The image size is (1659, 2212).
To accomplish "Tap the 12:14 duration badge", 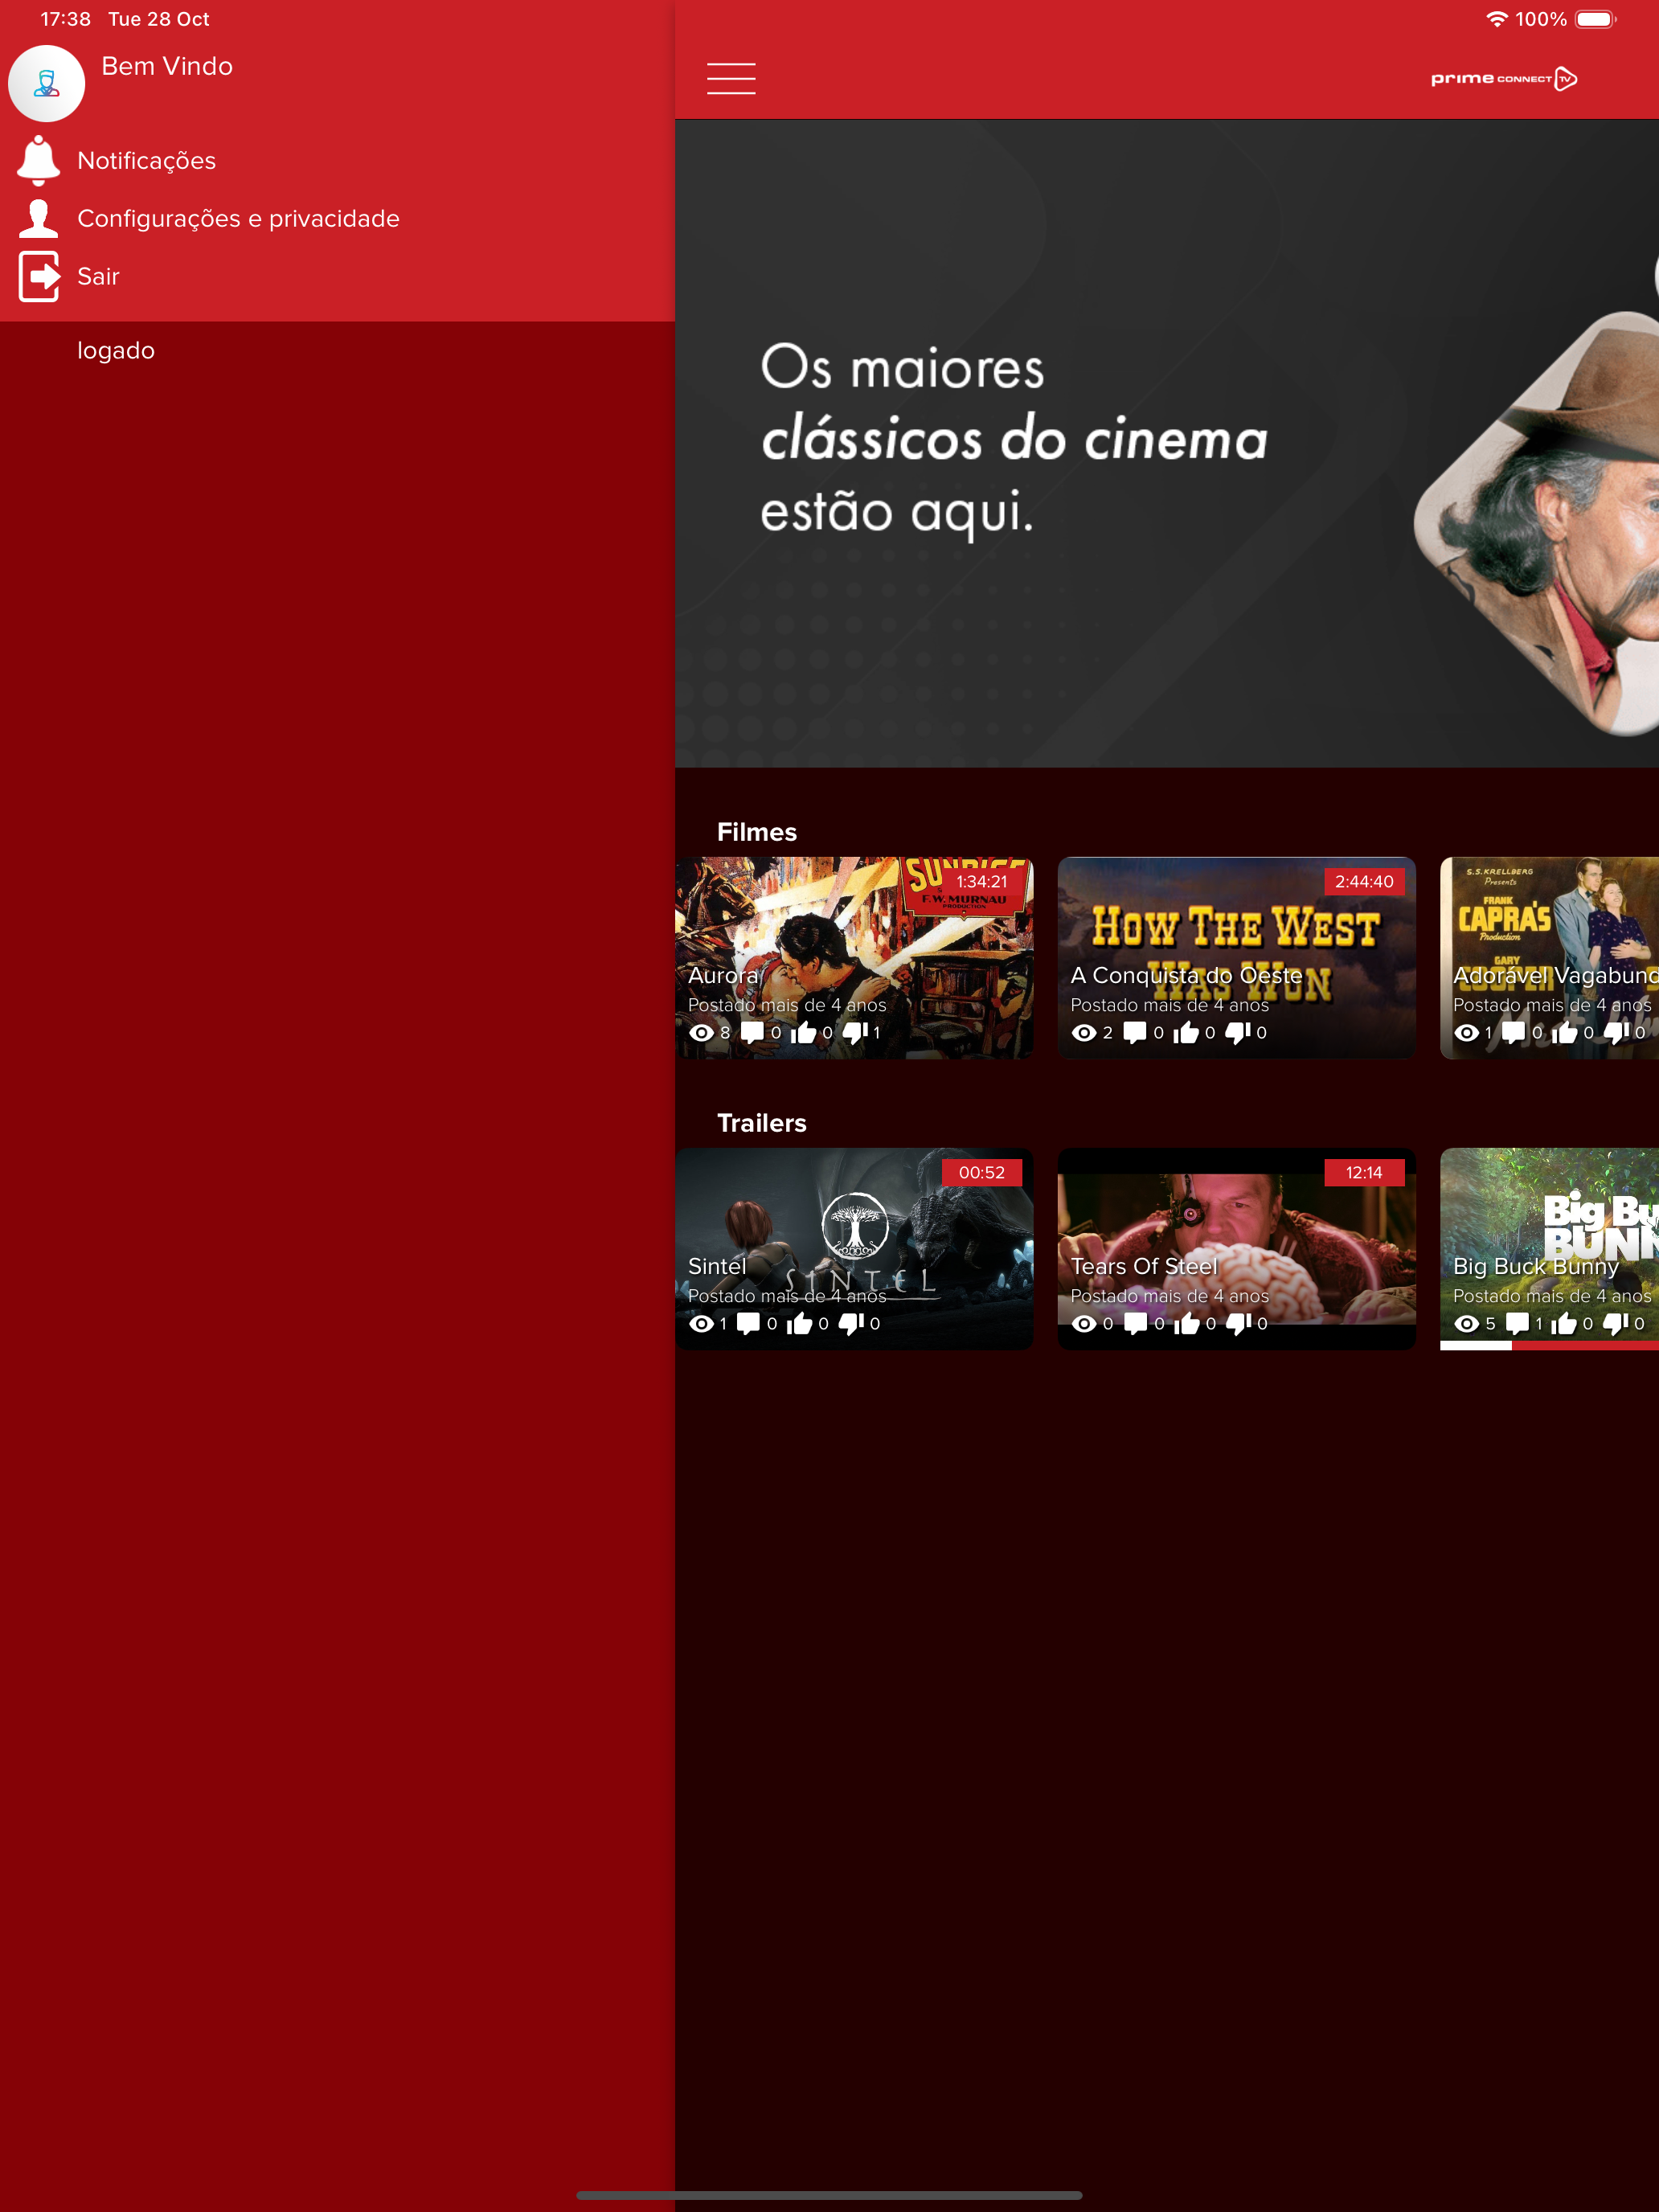I will coord(1364,1173).
